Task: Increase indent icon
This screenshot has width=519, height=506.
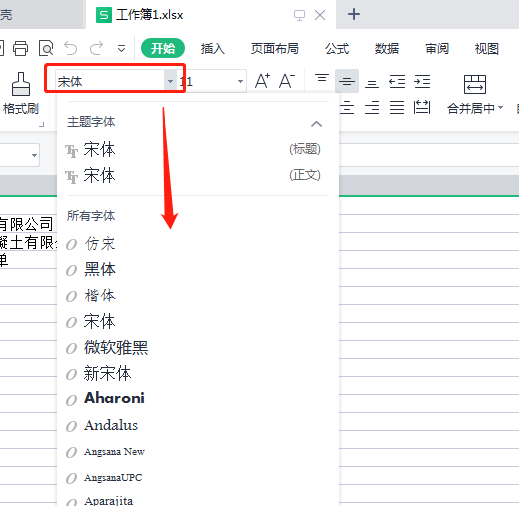Action: (422, 81)
